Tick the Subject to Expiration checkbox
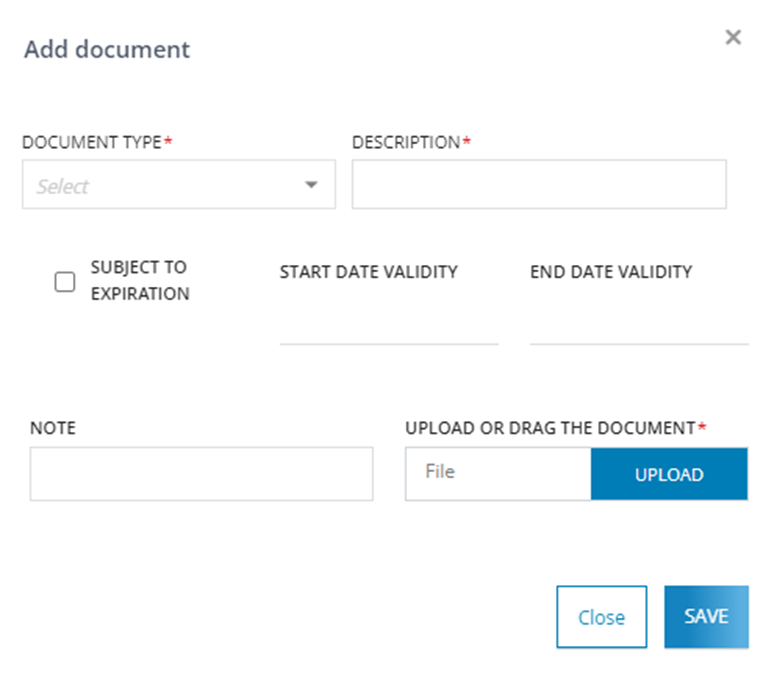Image resolution: width=777 pixels, height=673 pixels. [65, 282]
